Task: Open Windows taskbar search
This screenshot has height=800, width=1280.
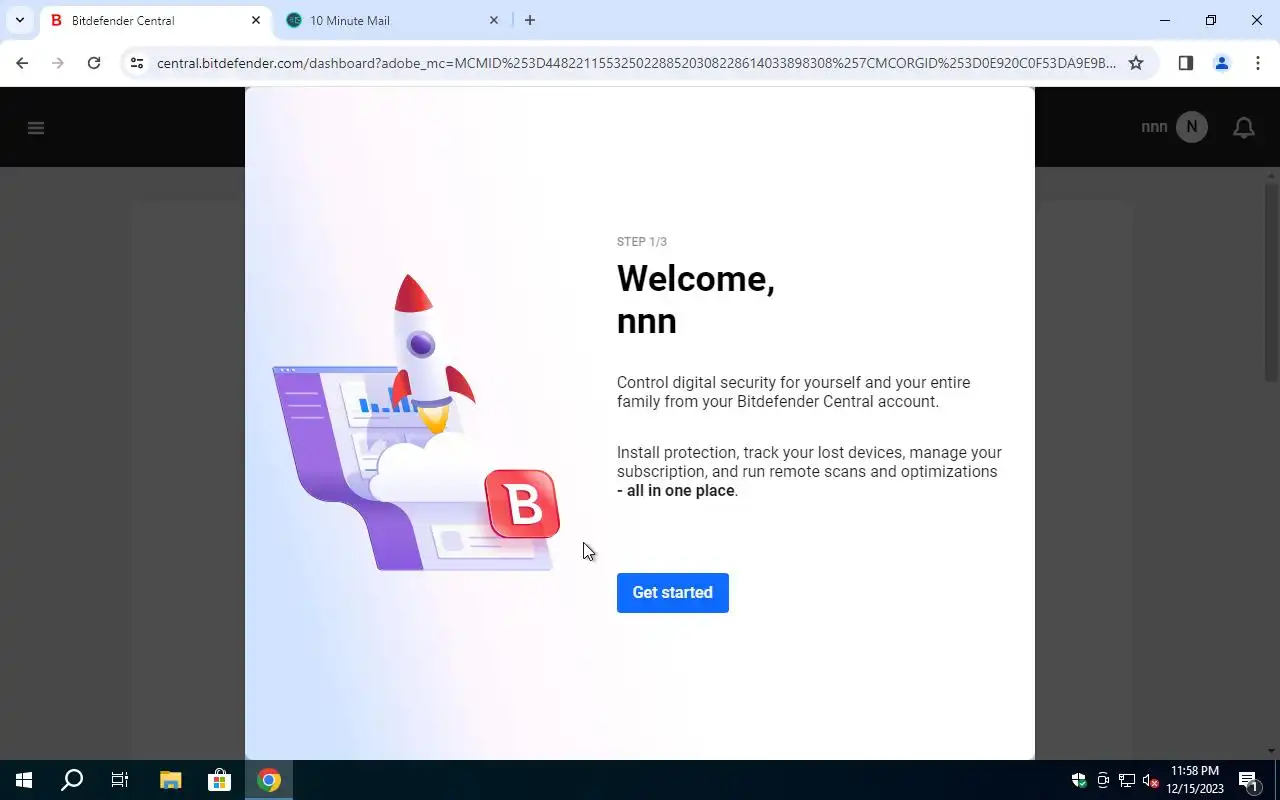Action: 72,780
